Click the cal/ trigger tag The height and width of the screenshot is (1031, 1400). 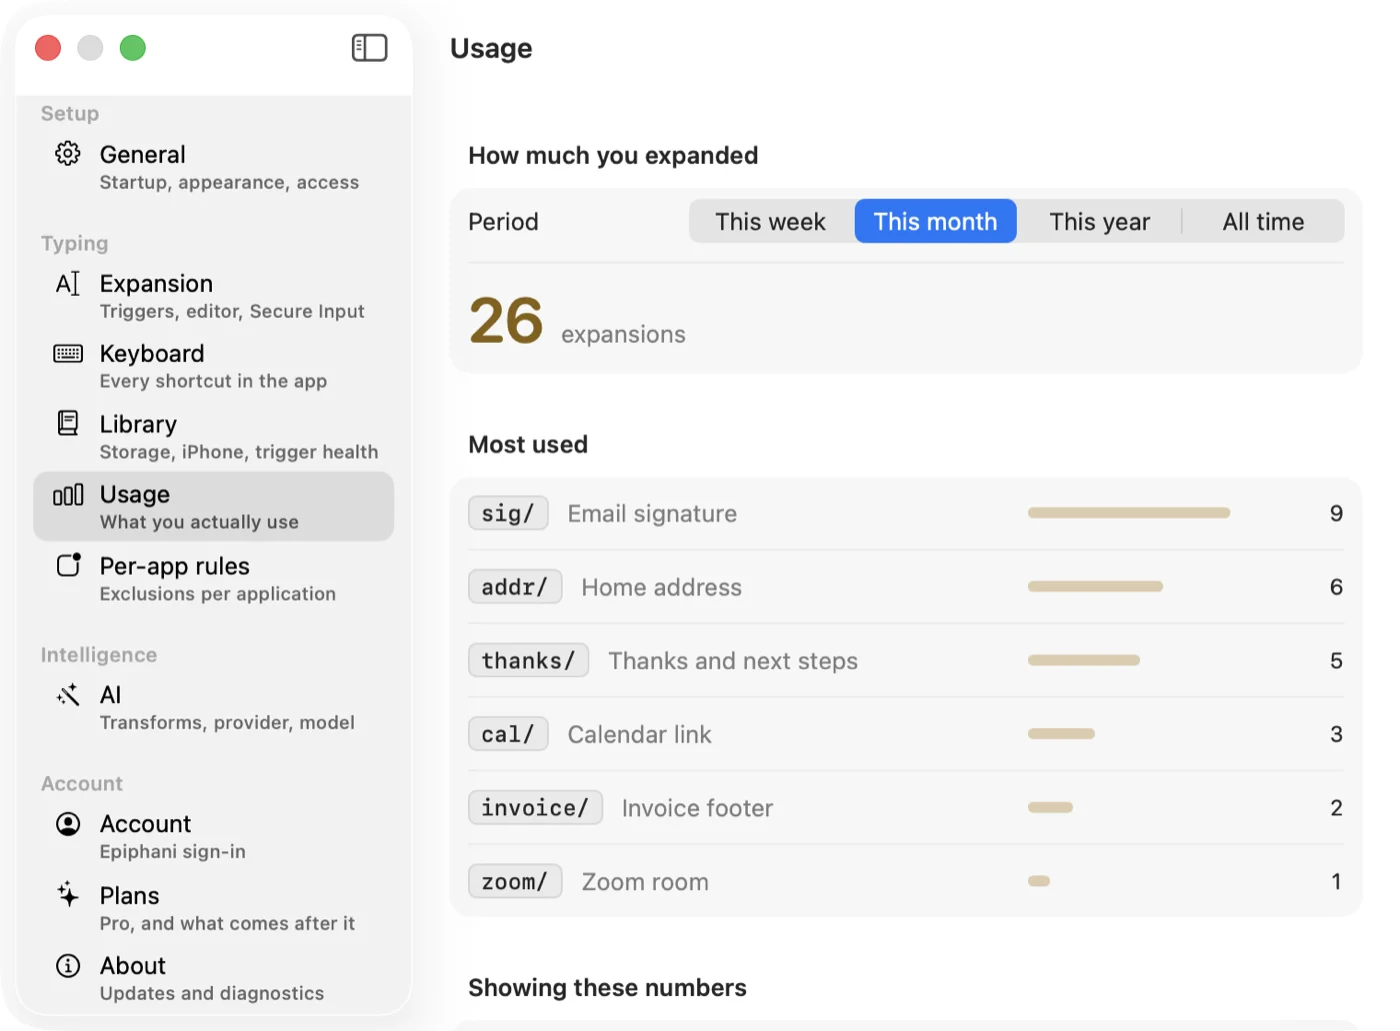click(508, 734)
